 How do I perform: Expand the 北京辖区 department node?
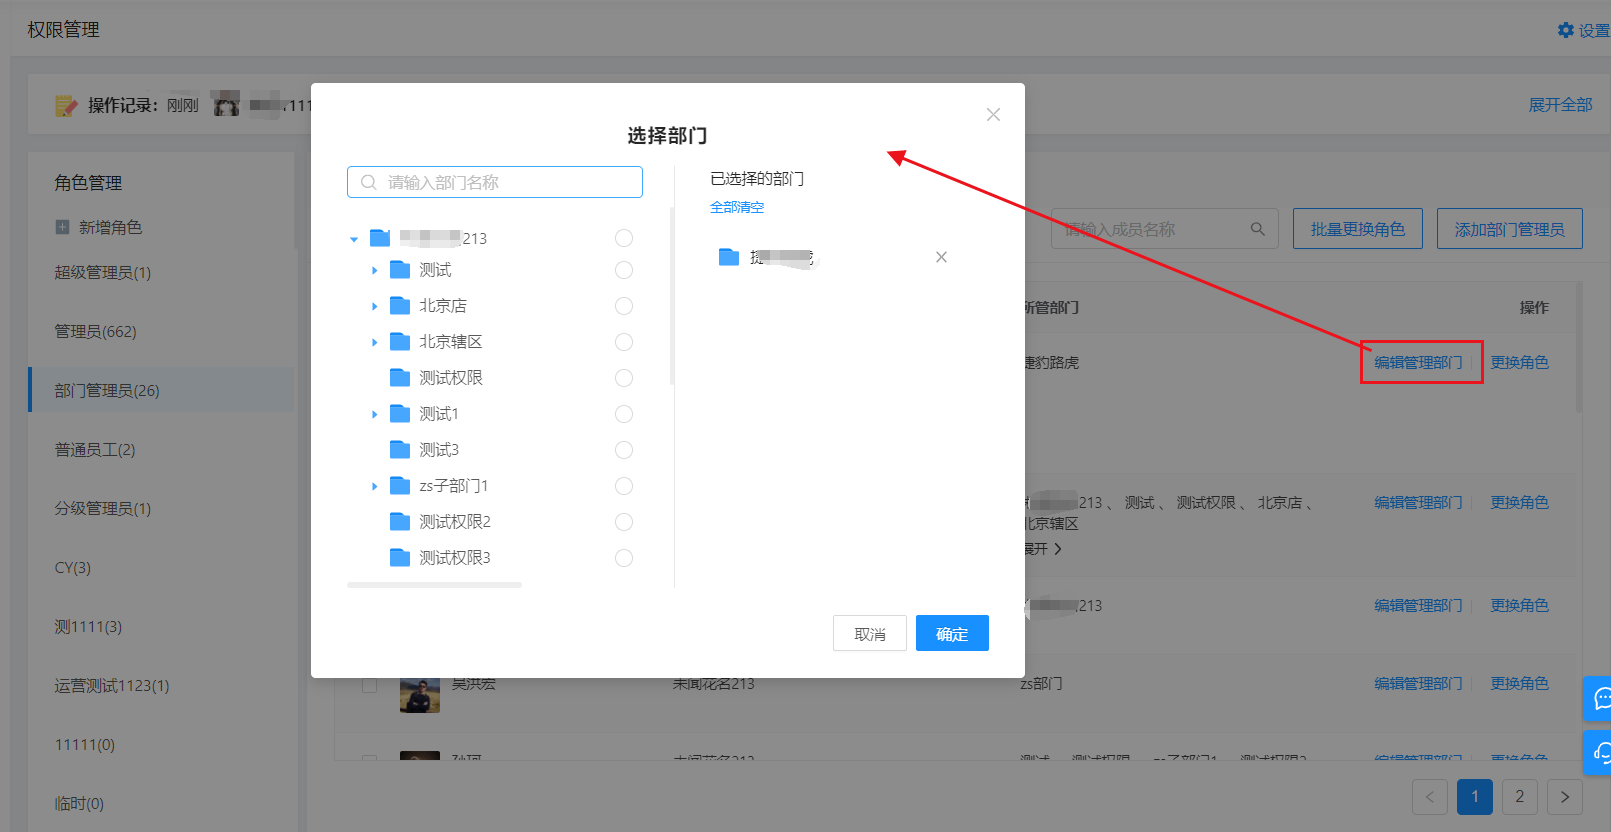pos(374,343)
